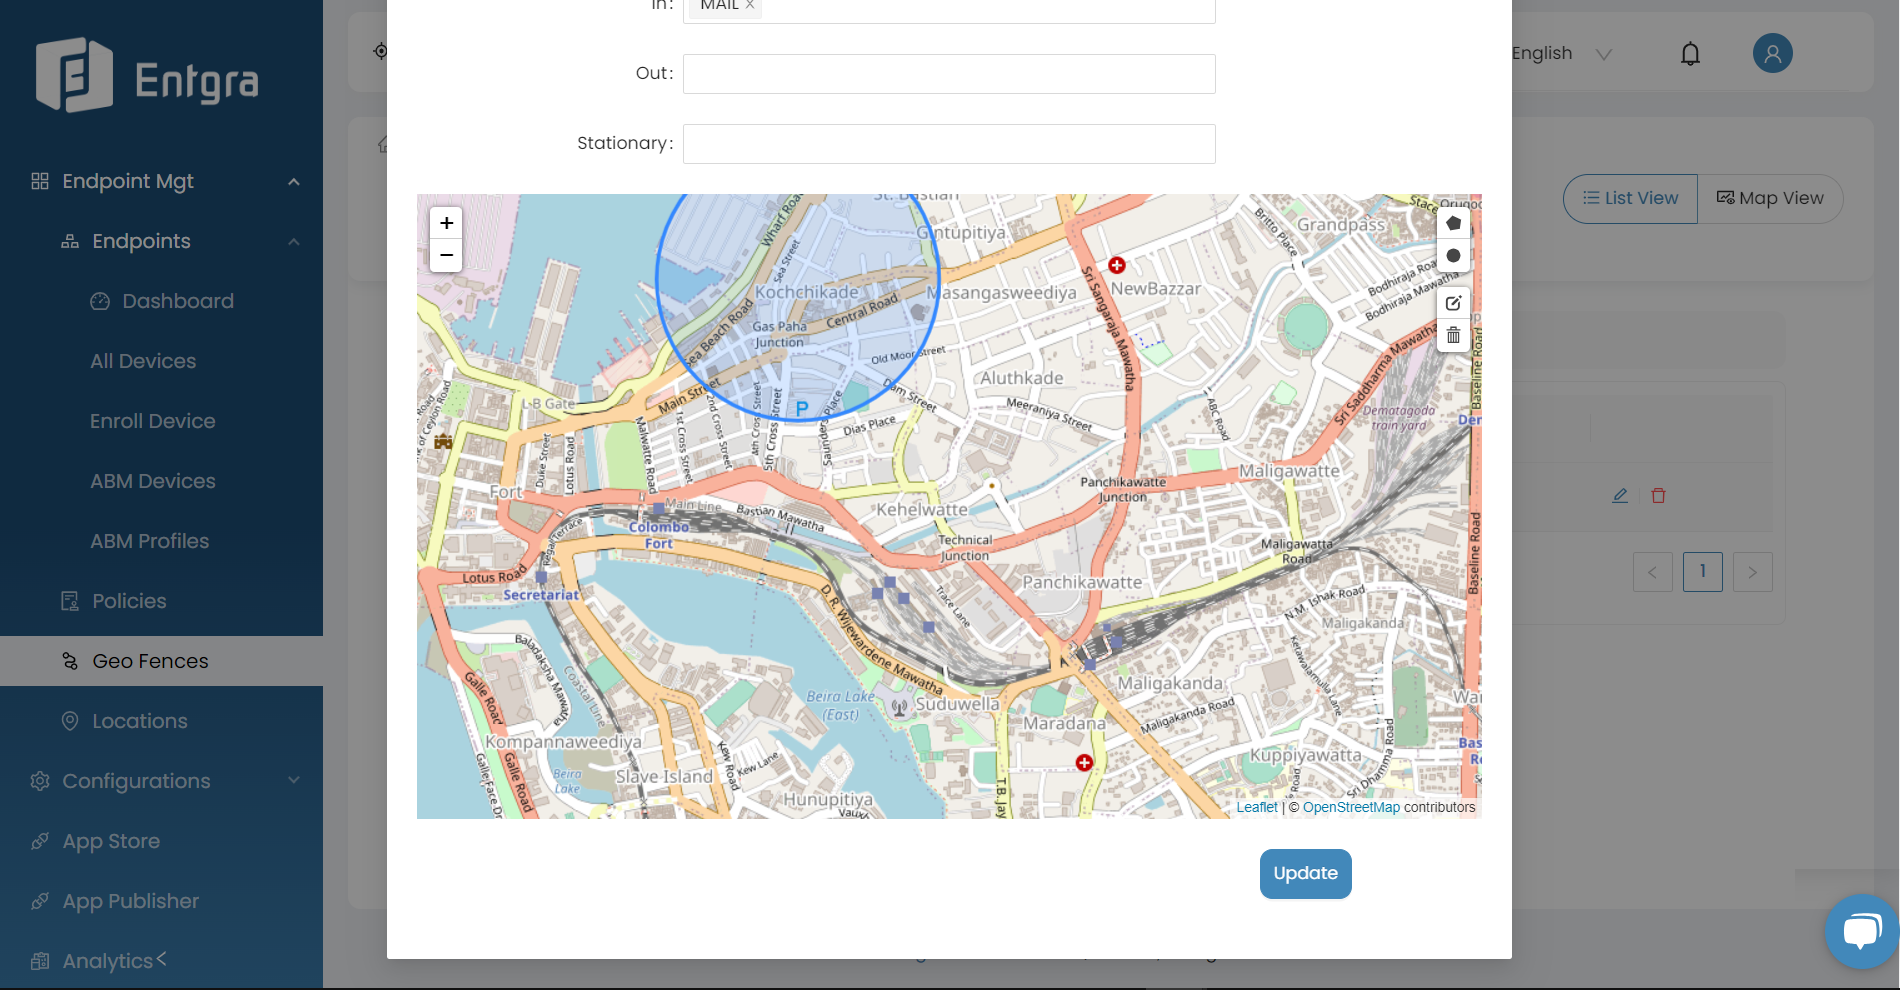Click the NewBazzar hospital marker on map
Viewport: 1900px width, 990px height.
[x=1117, y=265]
